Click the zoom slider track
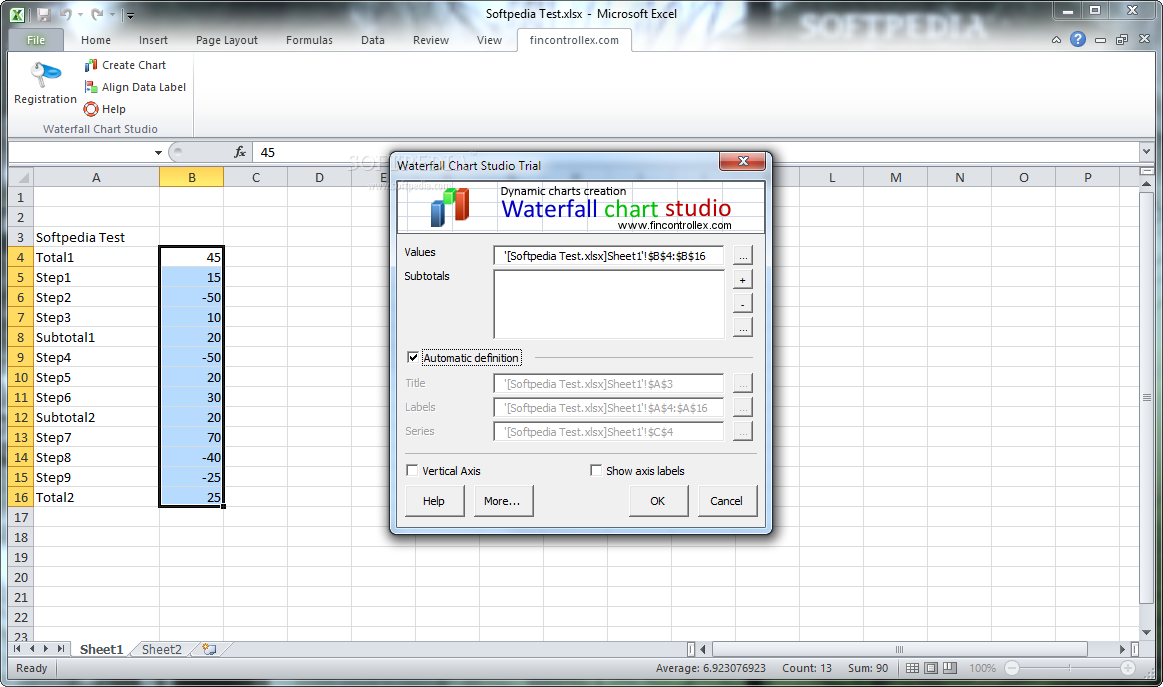Image resolution: width=1163 pixels, height=687 pixels. (1070, 668)
